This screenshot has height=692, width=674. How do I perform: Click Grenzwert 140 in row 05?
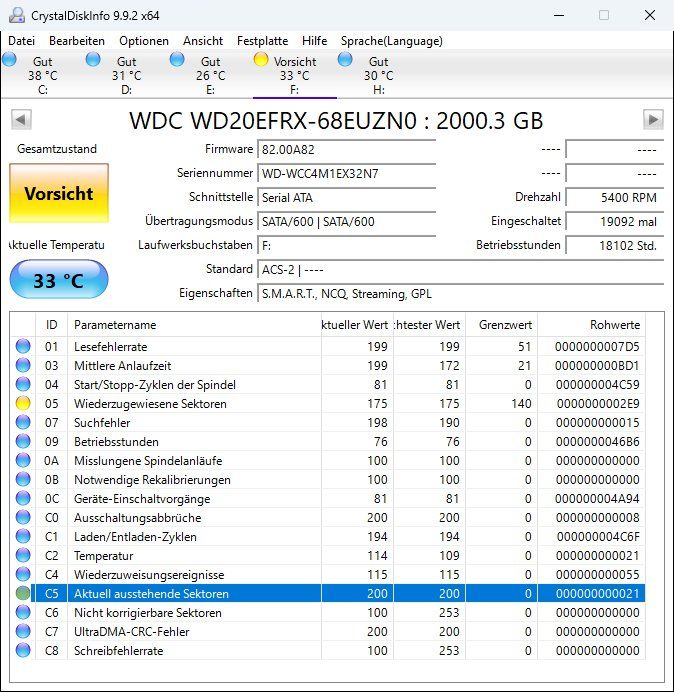(521, 403)
